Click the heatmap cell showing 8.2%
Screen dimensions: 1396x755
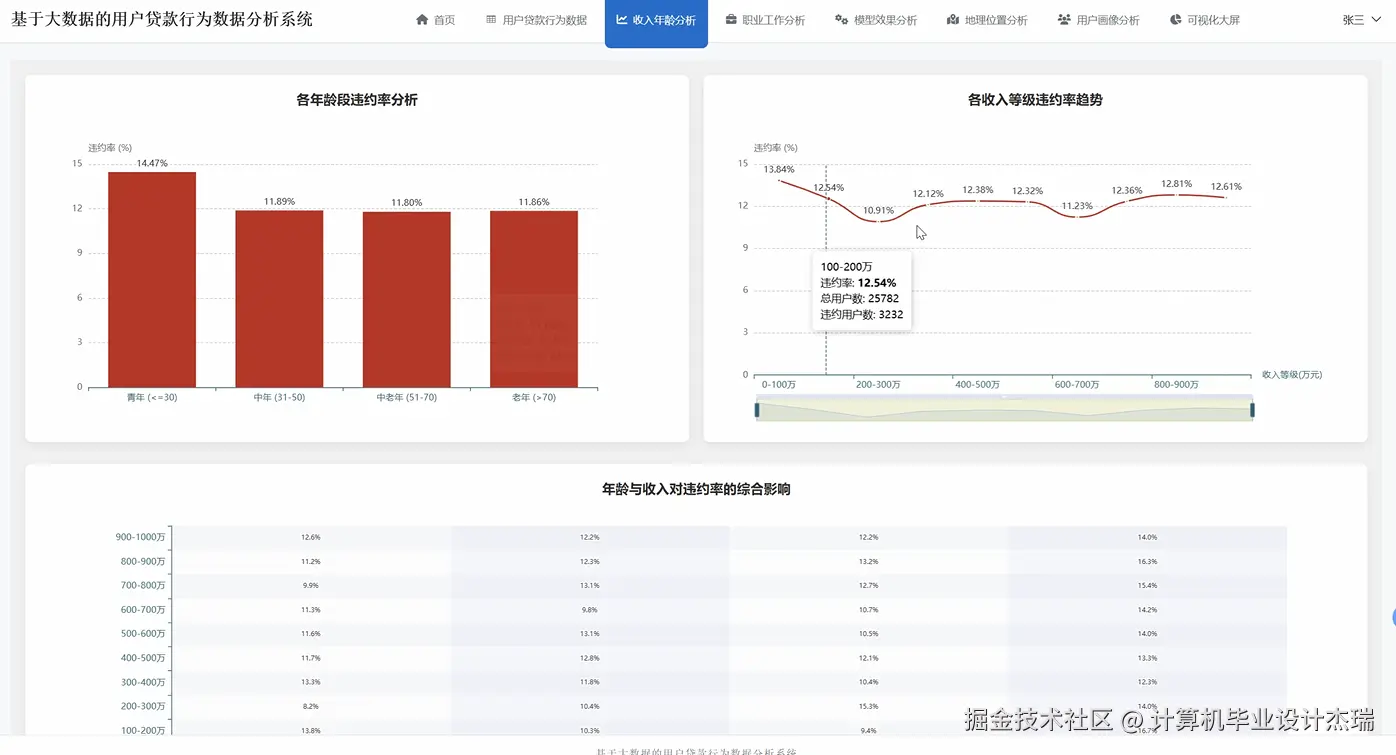(311, 707)
